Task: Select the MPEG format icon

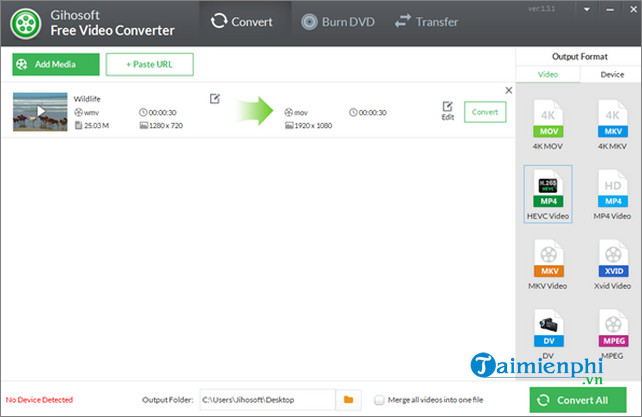Action: pos(613,334)
